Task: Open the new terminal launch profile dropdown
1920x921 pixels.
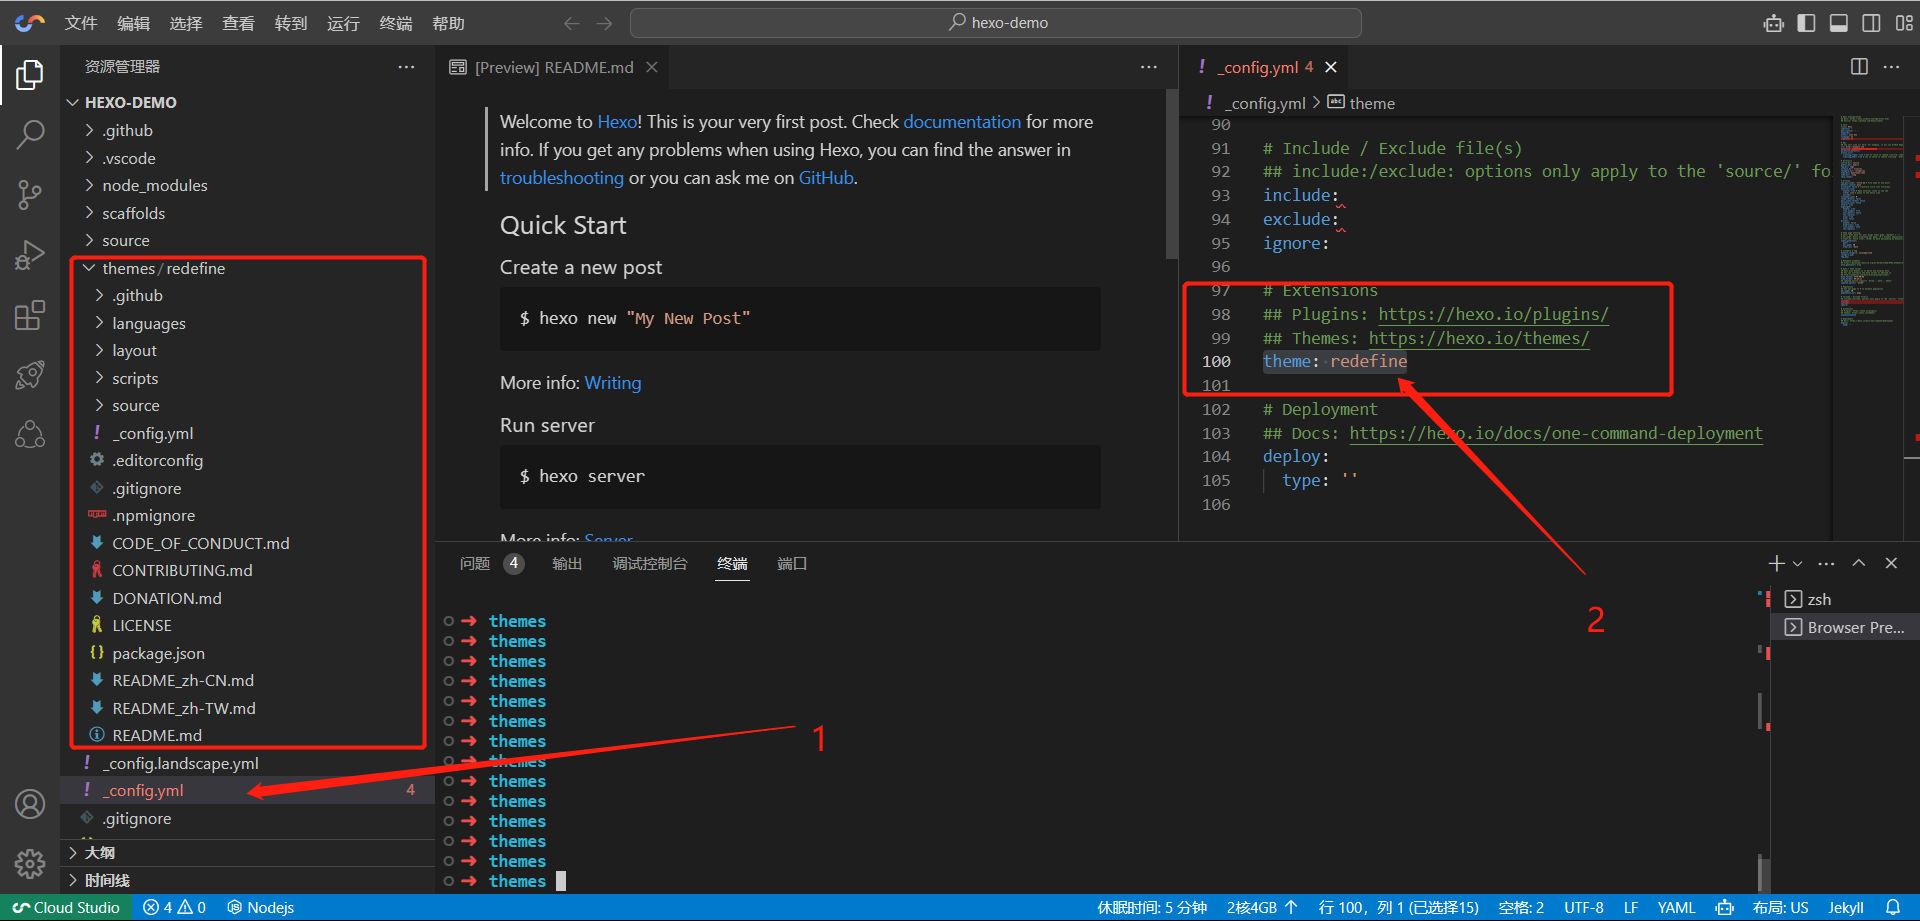Action: (1797, 564)
